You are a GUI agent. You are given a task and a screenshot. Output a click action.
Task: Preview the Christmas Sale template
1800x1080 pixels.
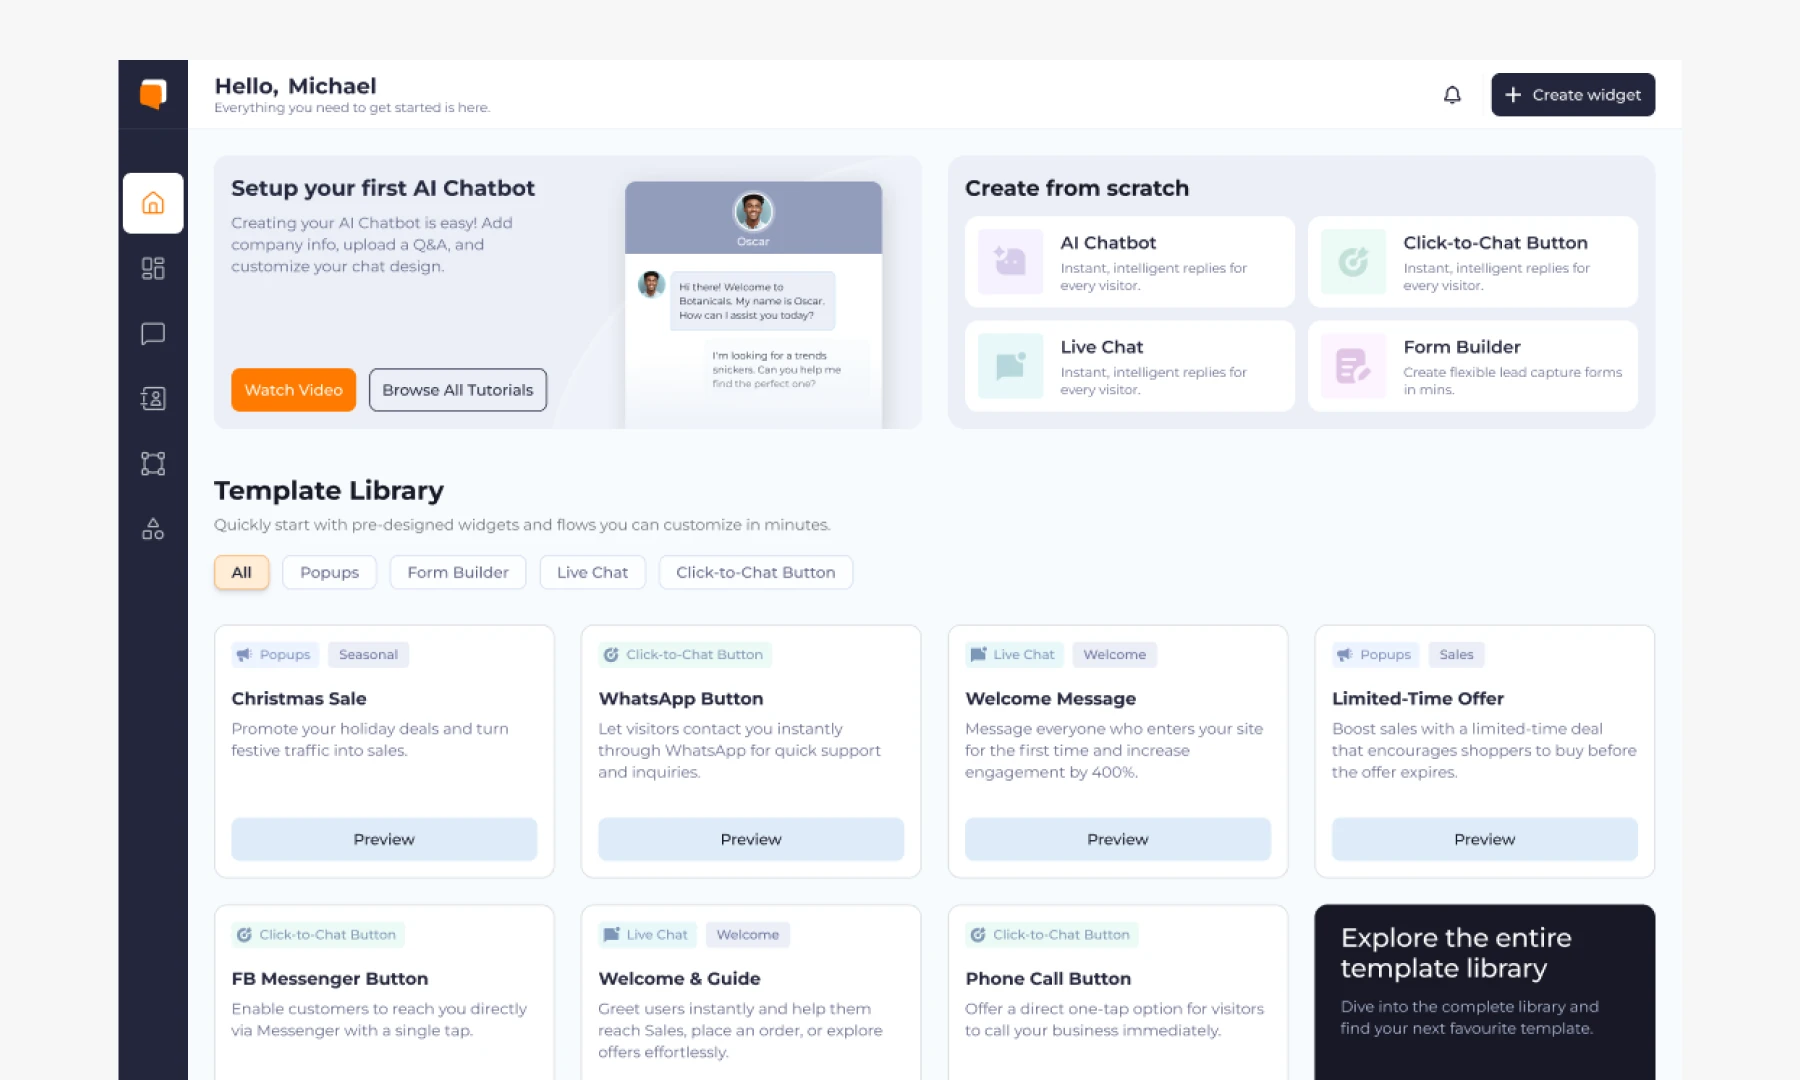pyautogui.click(x=384, y=839)
